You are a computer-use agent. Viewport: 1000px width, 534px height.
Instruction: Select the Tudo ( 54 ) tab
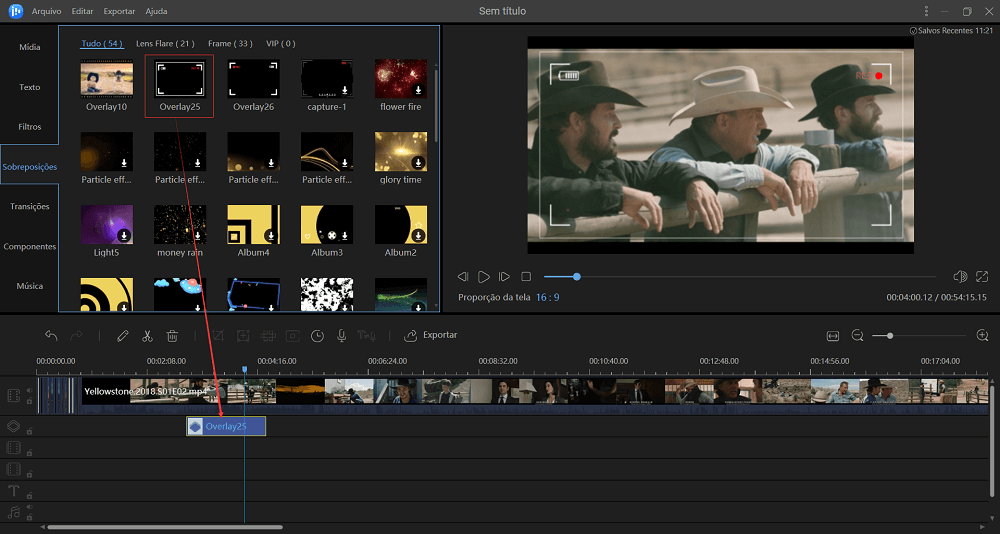pyautogui.click(x=102, y=43)
